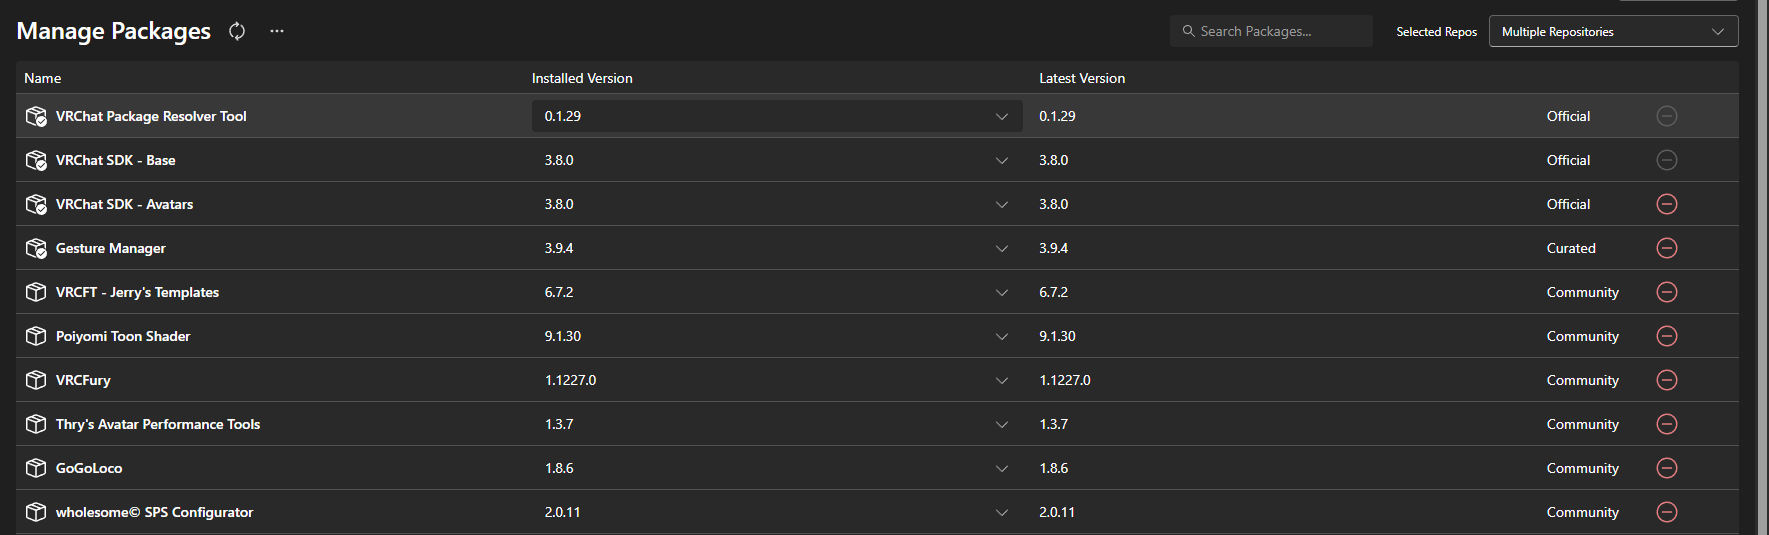1769x535 pixels.
Task: Select the Gesture Manager name
Action: [111, 248]
